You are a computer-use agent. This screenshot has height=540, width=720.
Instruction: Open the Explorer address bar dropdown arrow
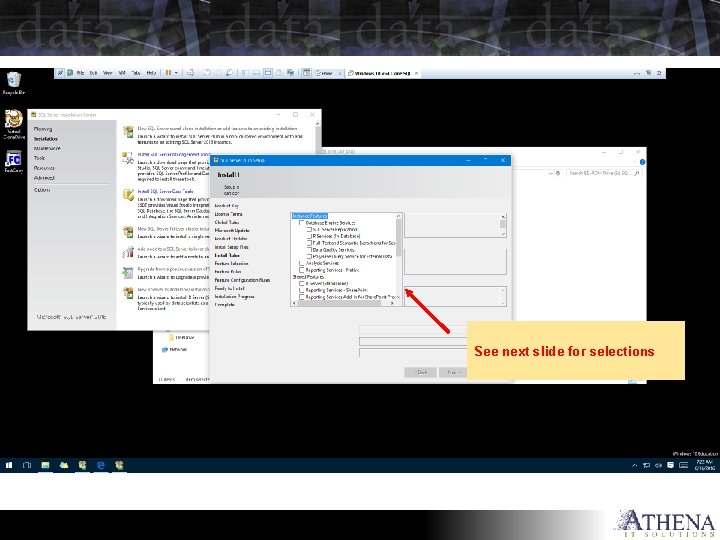click(x=551, y=173)
